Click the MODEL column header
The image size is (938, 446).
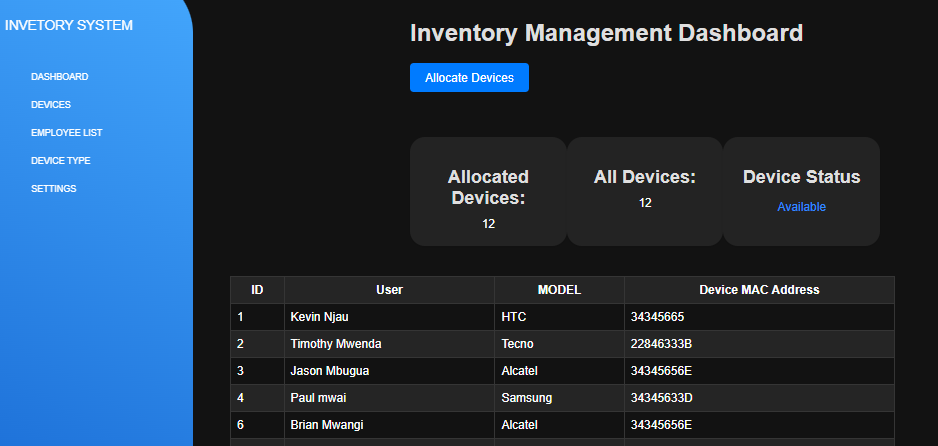(559, 290)
